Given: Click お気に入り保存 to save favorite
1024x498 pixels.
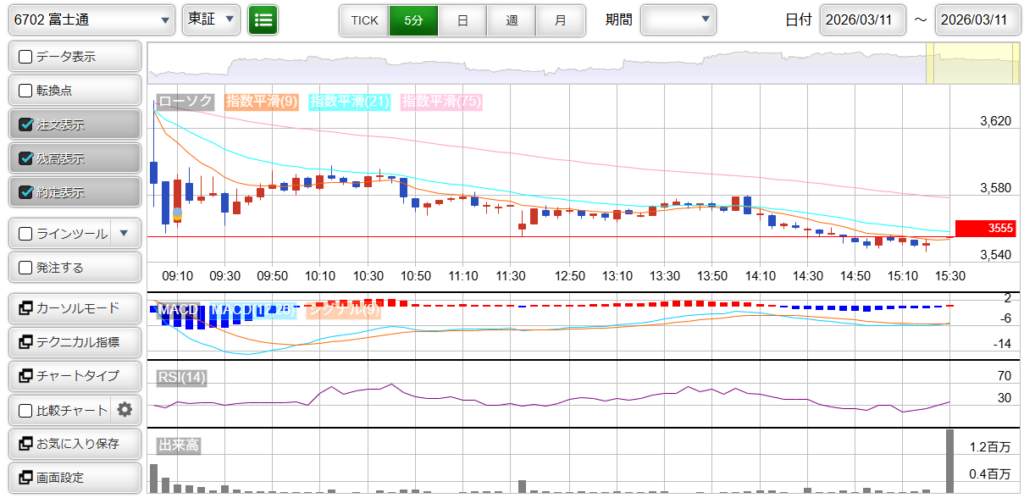Looking at the screenshot, I should click(74, 443).
